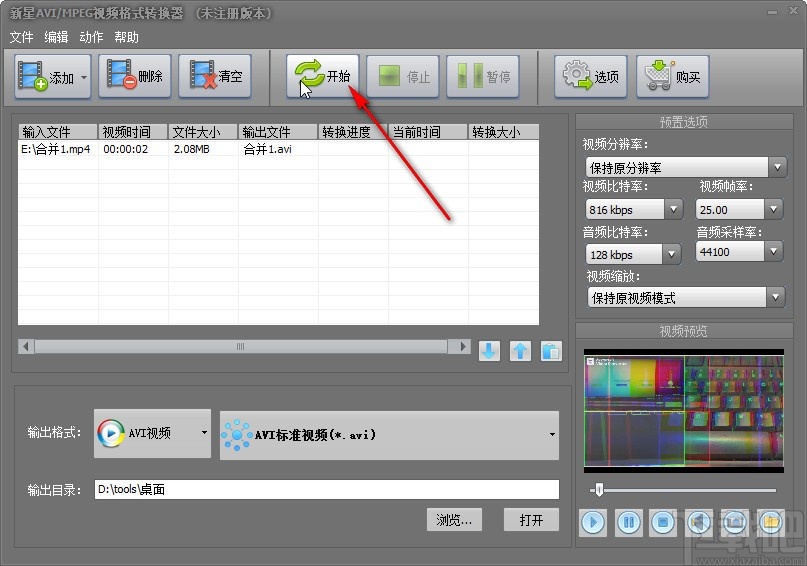Minimize the converter window

pyautogui.click(x=773, y=12)
